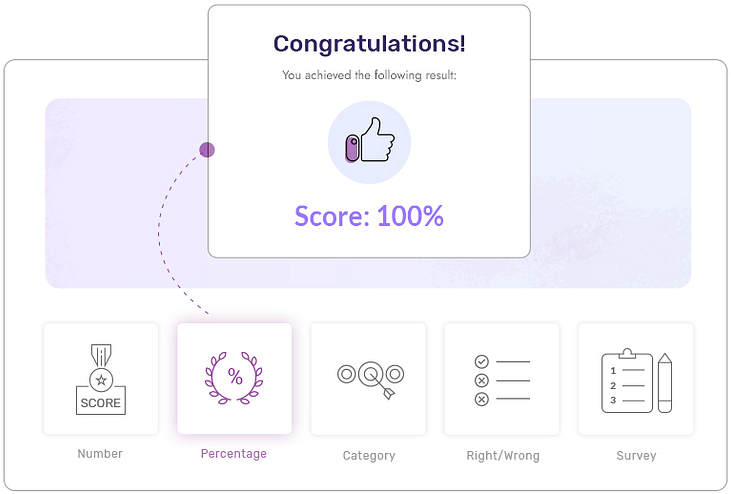
Task: Click the star circle on the SCORE medal
Action: tap(101, 380)
